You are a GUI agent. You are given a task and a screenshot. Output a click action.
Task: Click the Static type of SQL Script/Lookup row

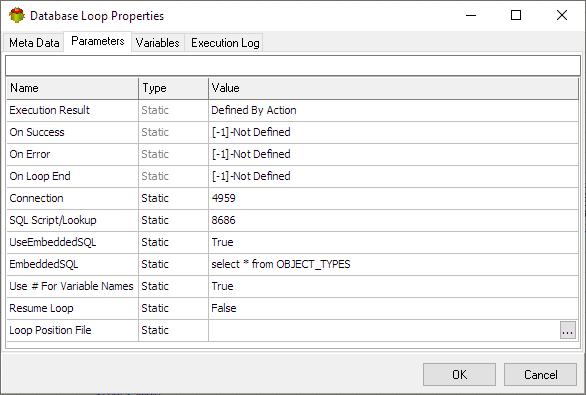(x=155, y=220)
